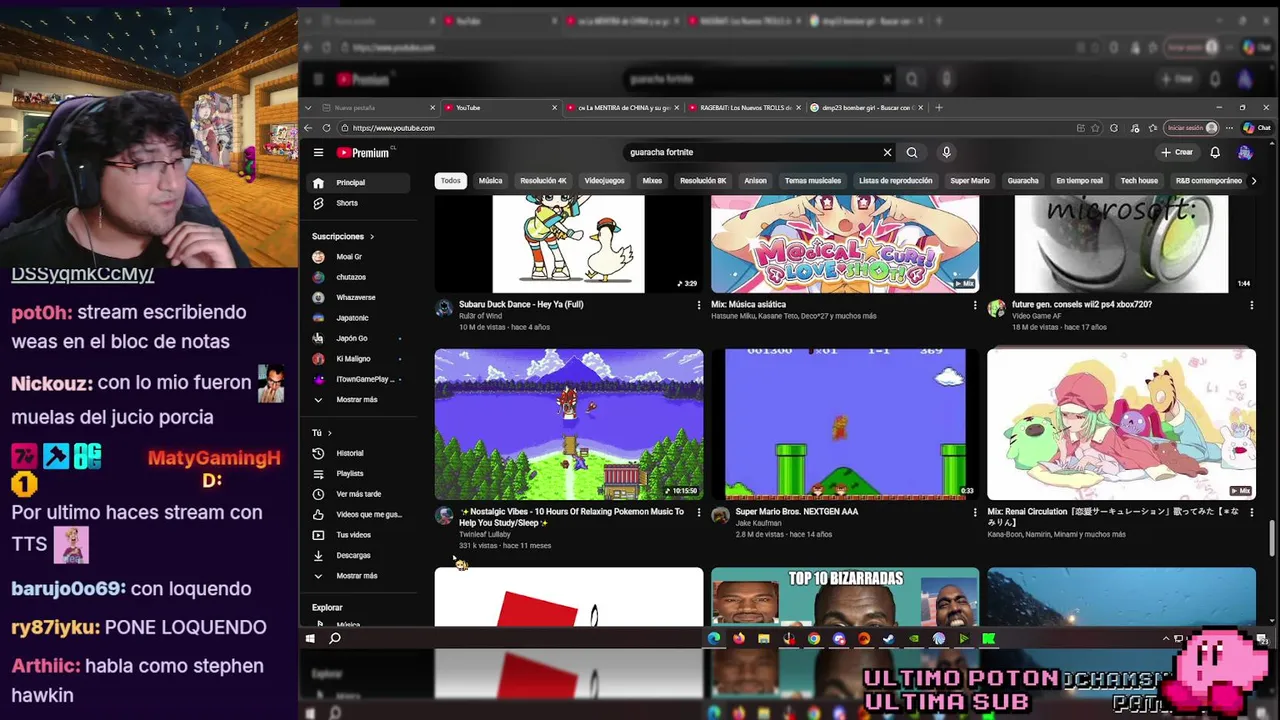Open the YouTube hamburger guide menu
The image size is (1280, 720).
[318, 152]
